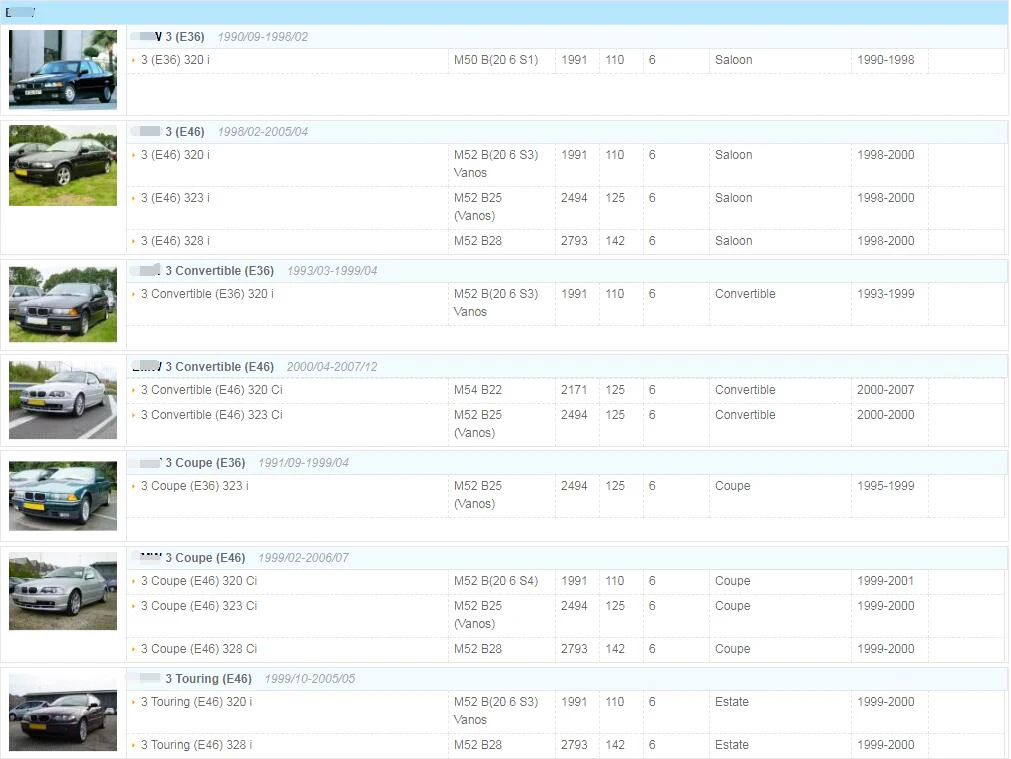Click years 1990-1998 for 3 (E36)
Viewport: 1011px width, 759px height.
[x=886, y=60]
